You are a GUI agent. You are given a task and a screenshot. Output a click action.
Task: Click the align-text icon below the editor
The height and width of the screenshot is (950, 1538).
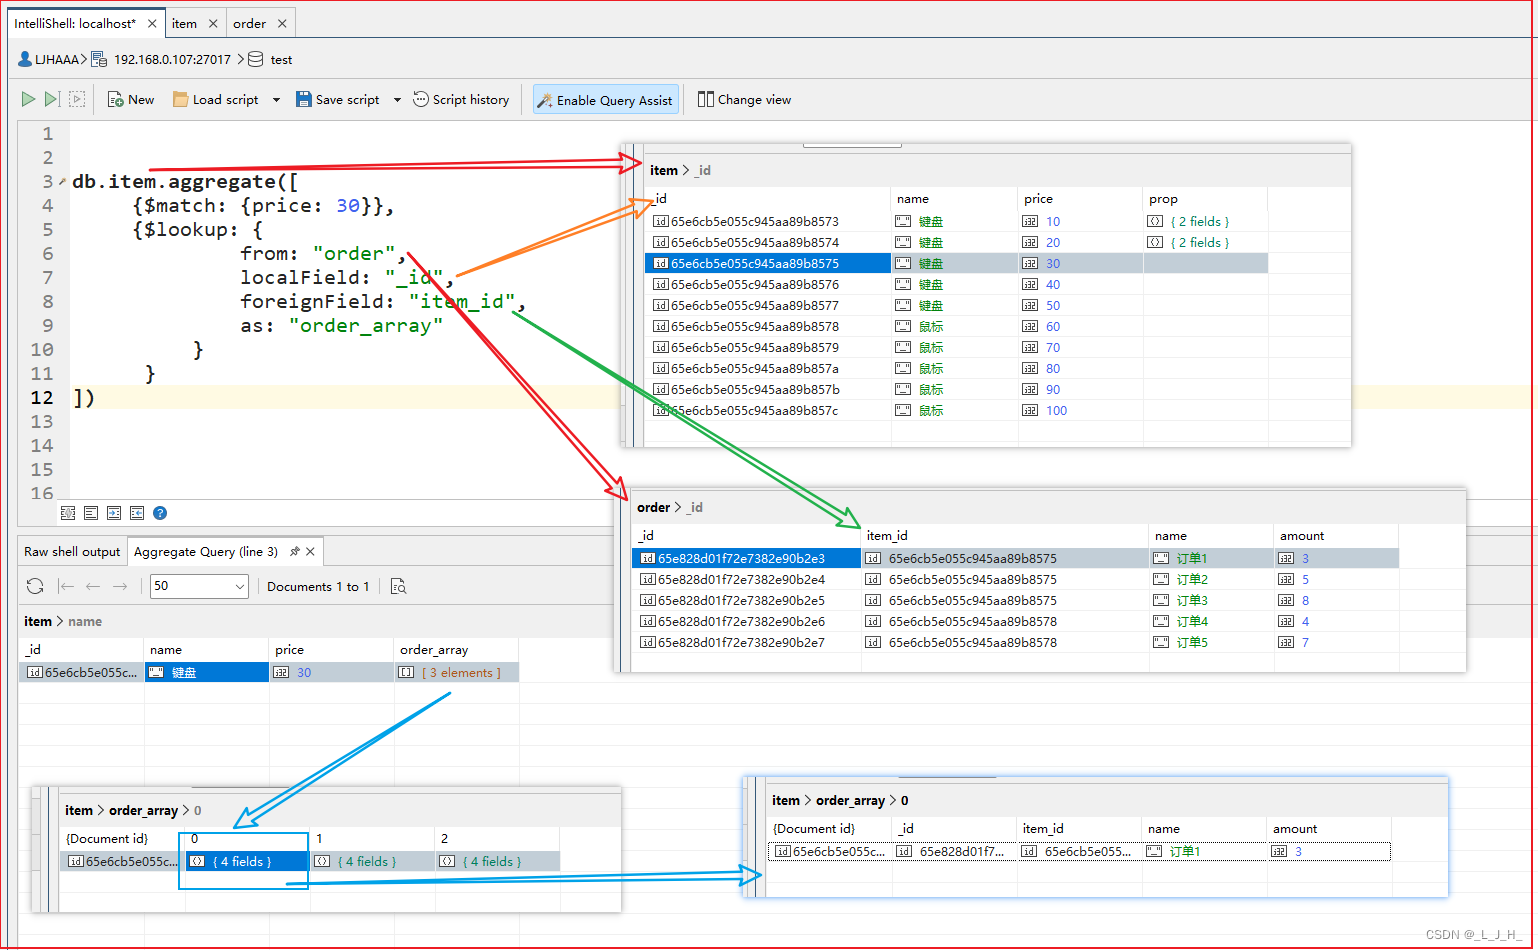click(91, 513)
